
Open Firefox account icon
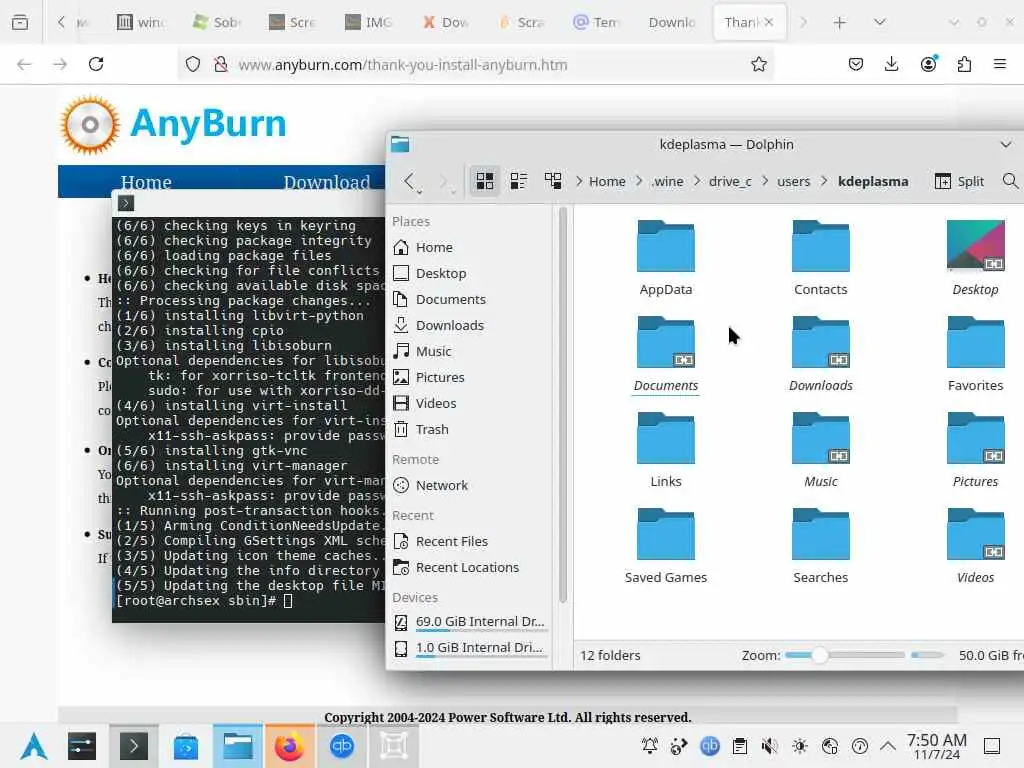click(x=928, y=64)
